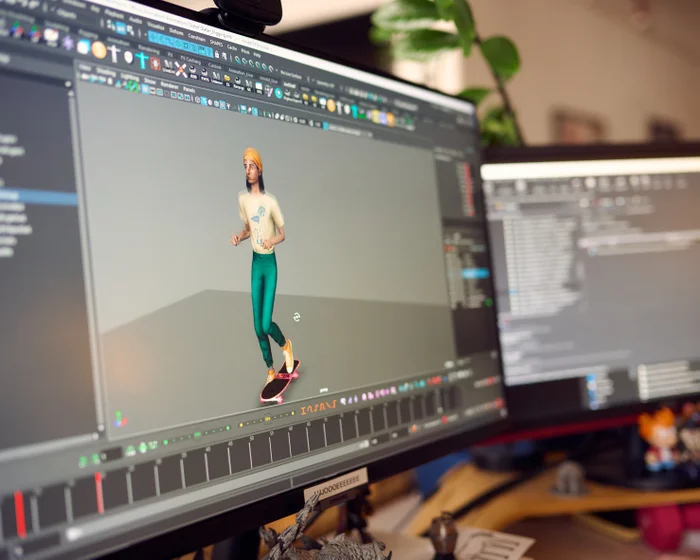Open the SHAPES menu
The width and height of the screenshot is (700, 560).
pyautogui.click(x=216, y=42)
